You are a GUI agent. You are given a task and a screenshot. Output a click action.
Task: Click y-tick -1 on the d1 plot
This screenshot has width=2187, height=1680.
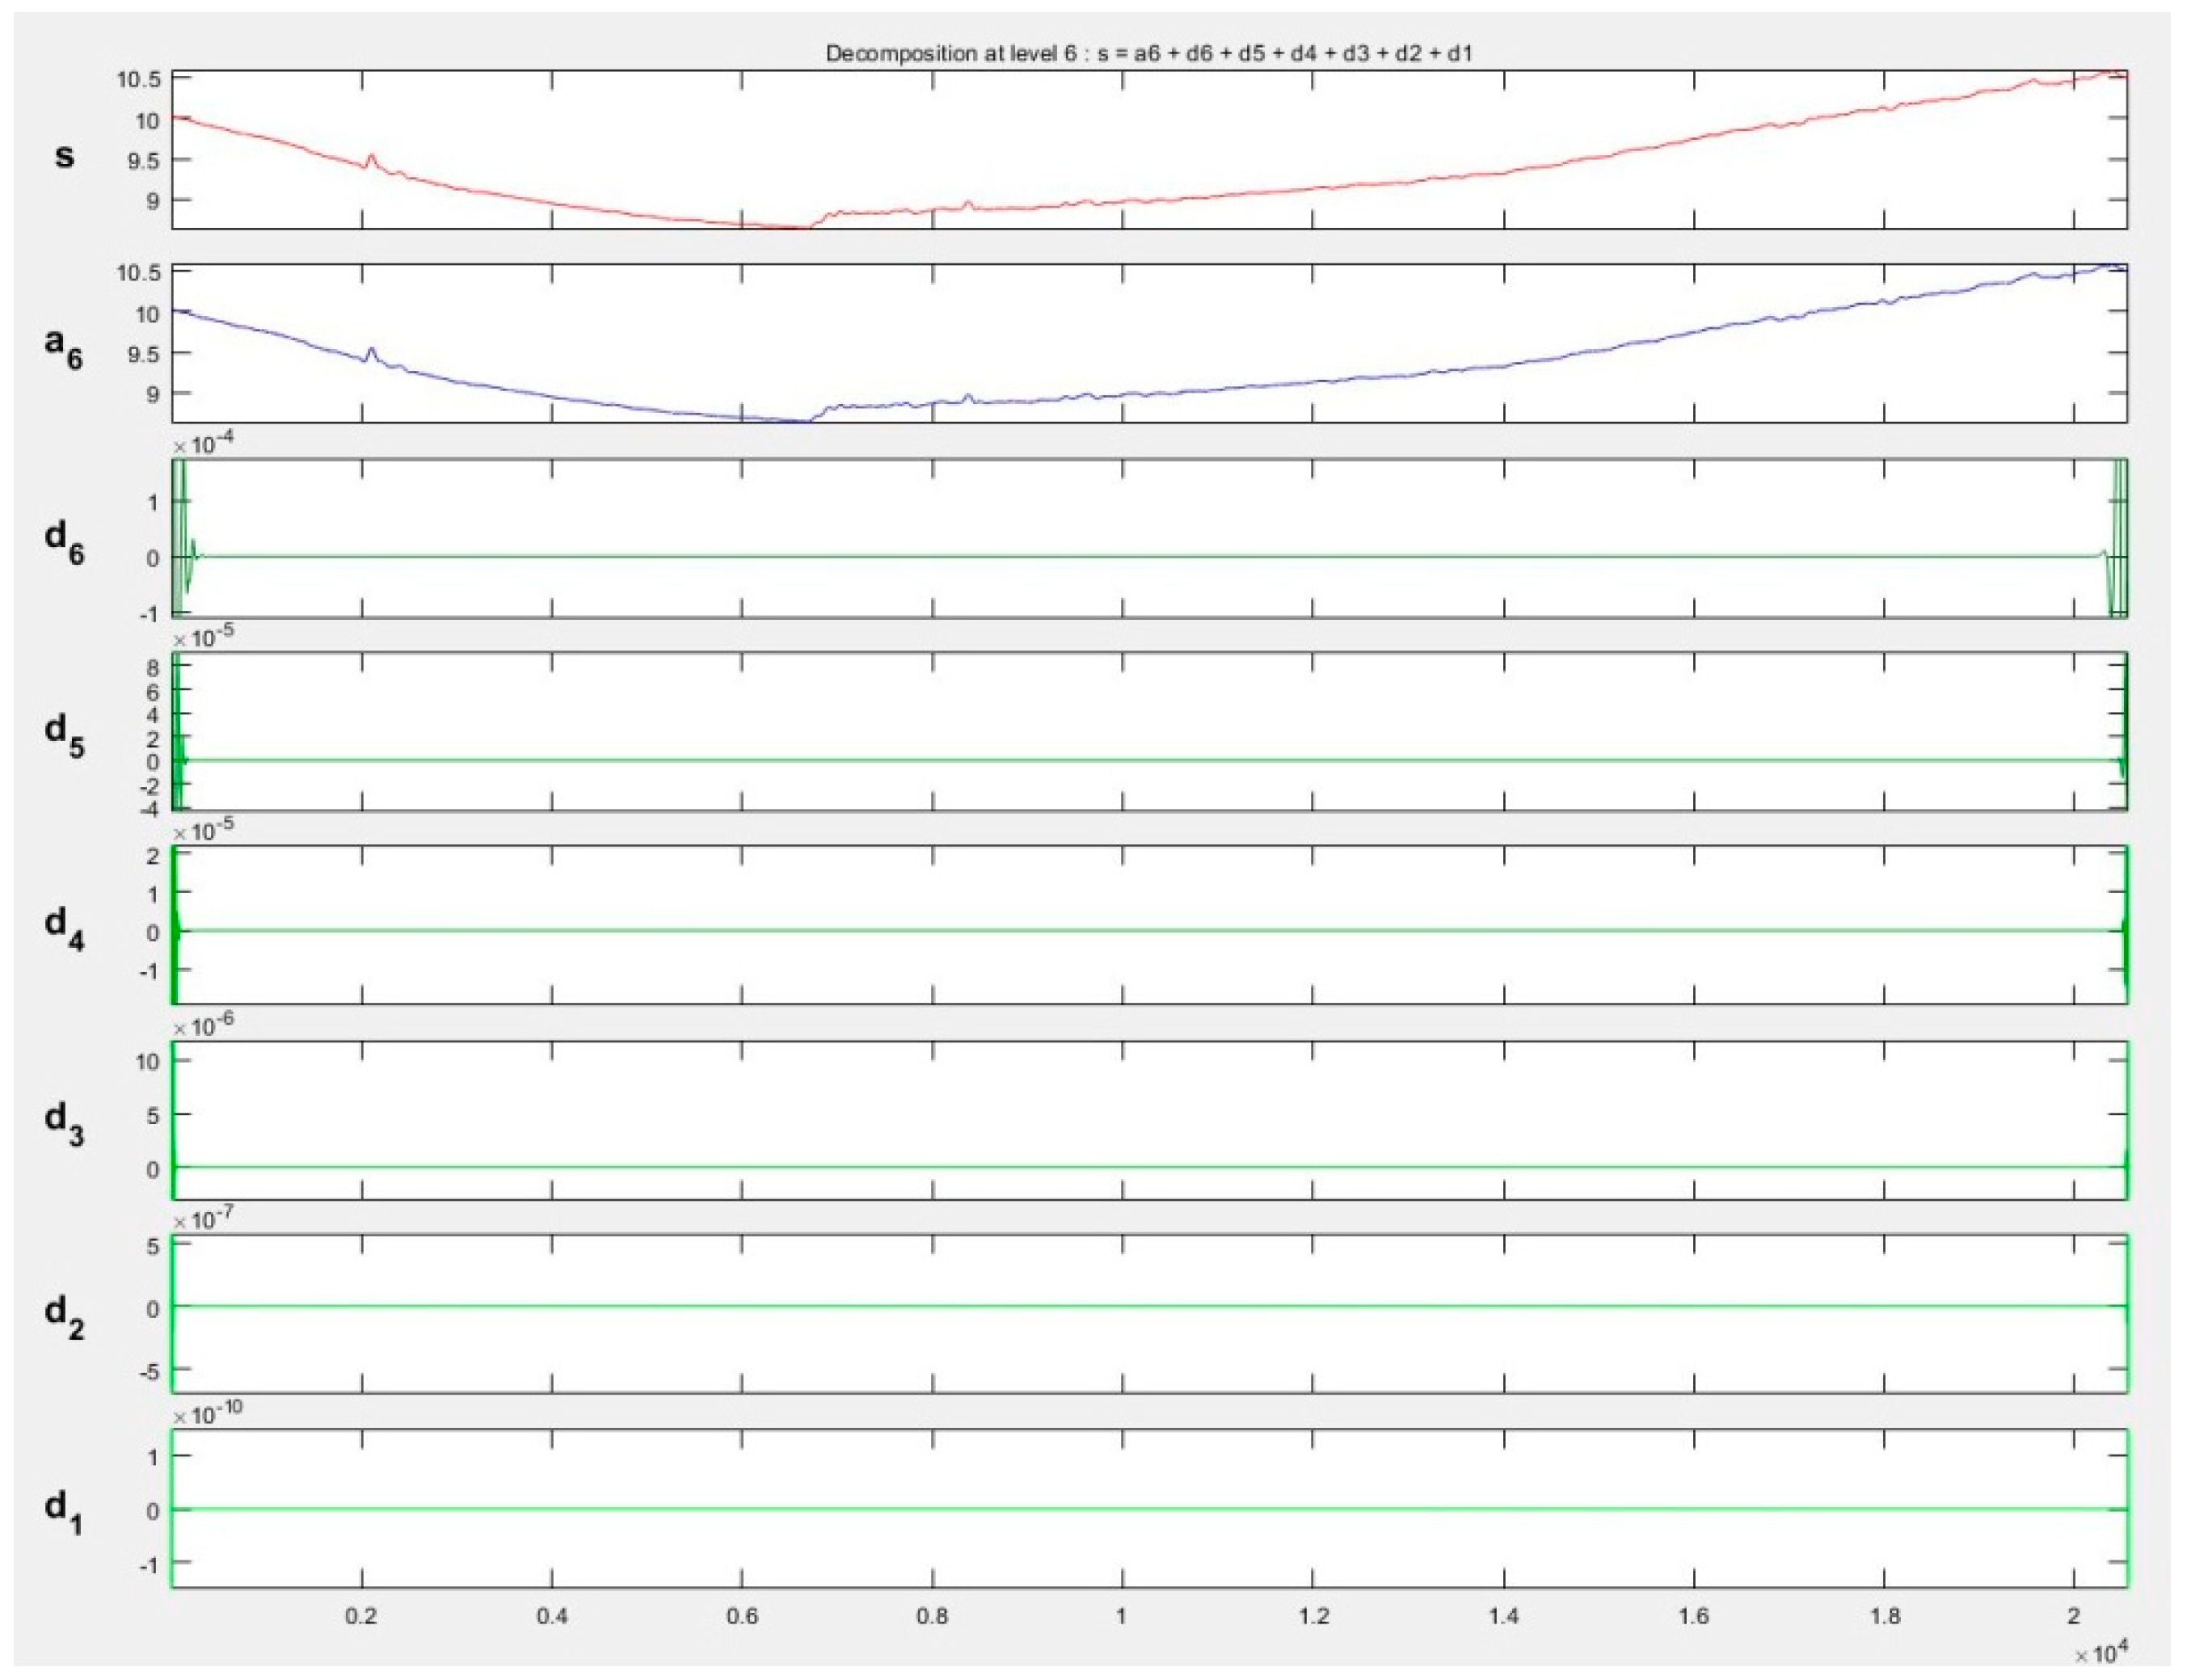(150, 1565)
